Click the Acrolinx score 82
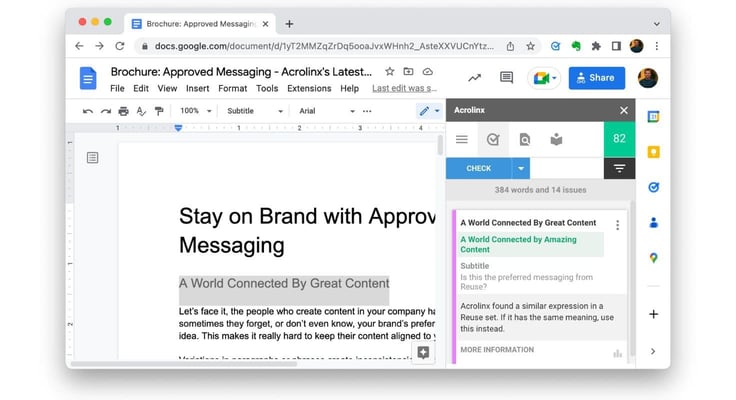Image resolution: width=736 pixels, height=400 pixels. click(619, 138)
